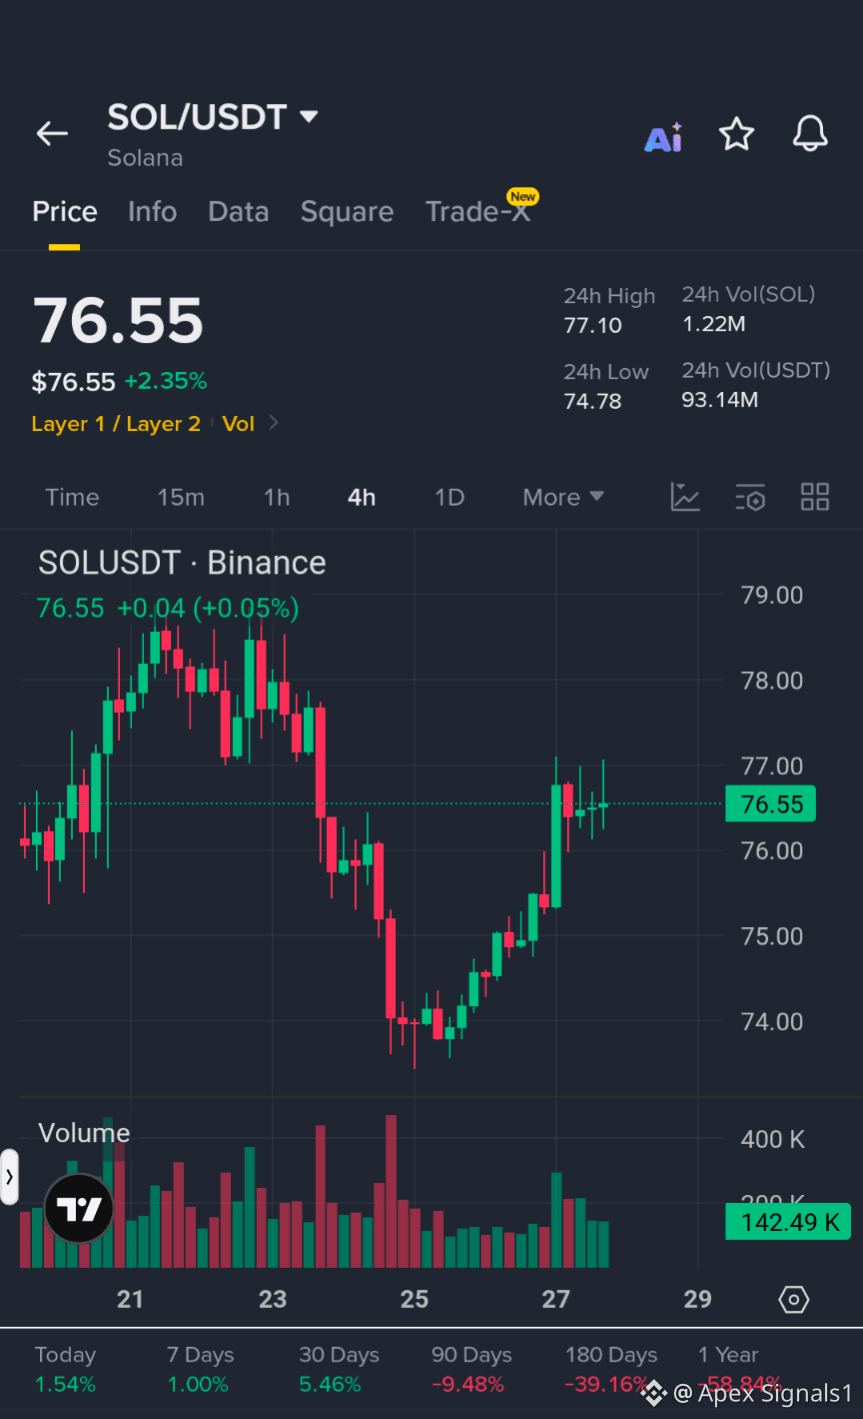
Task: Tap the Today 1.54% performance
Action: 66,1369
